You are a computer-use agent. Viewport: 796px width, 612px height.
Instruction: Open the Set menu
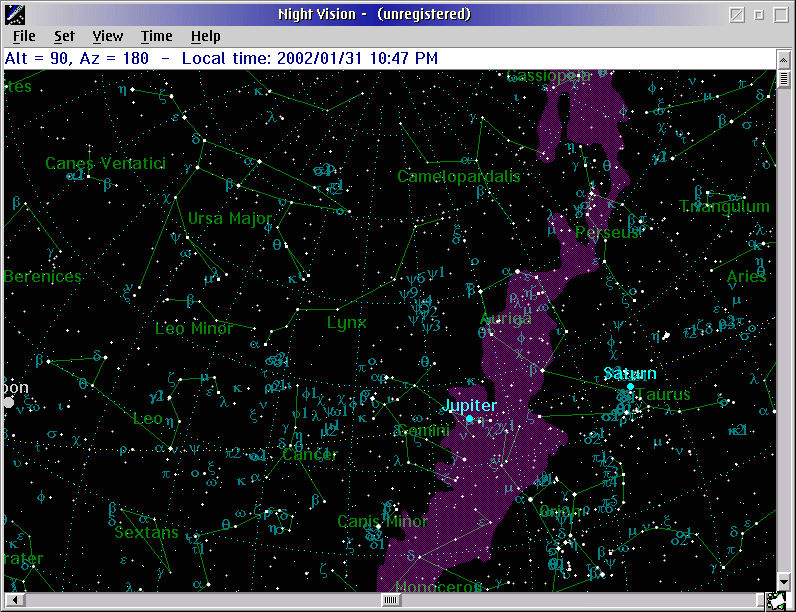point(64,36)
